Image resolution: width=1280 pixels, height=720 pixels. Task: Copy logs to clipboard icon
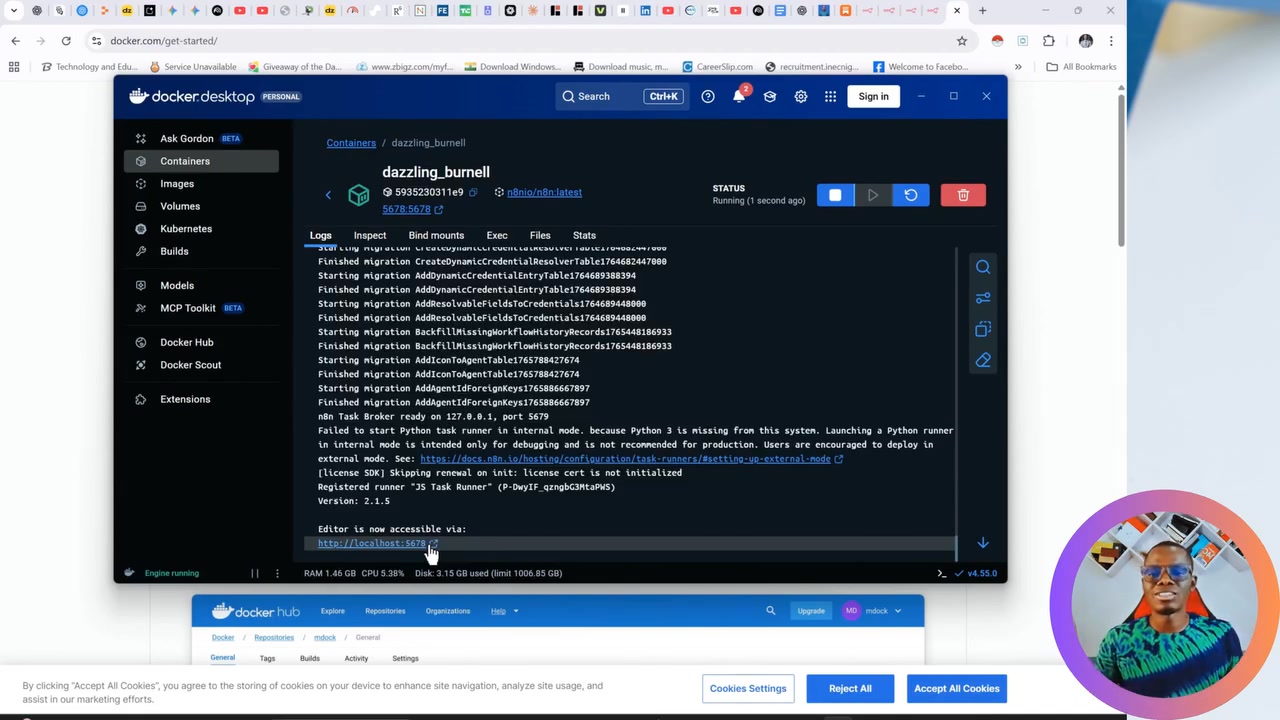(983, 329)
